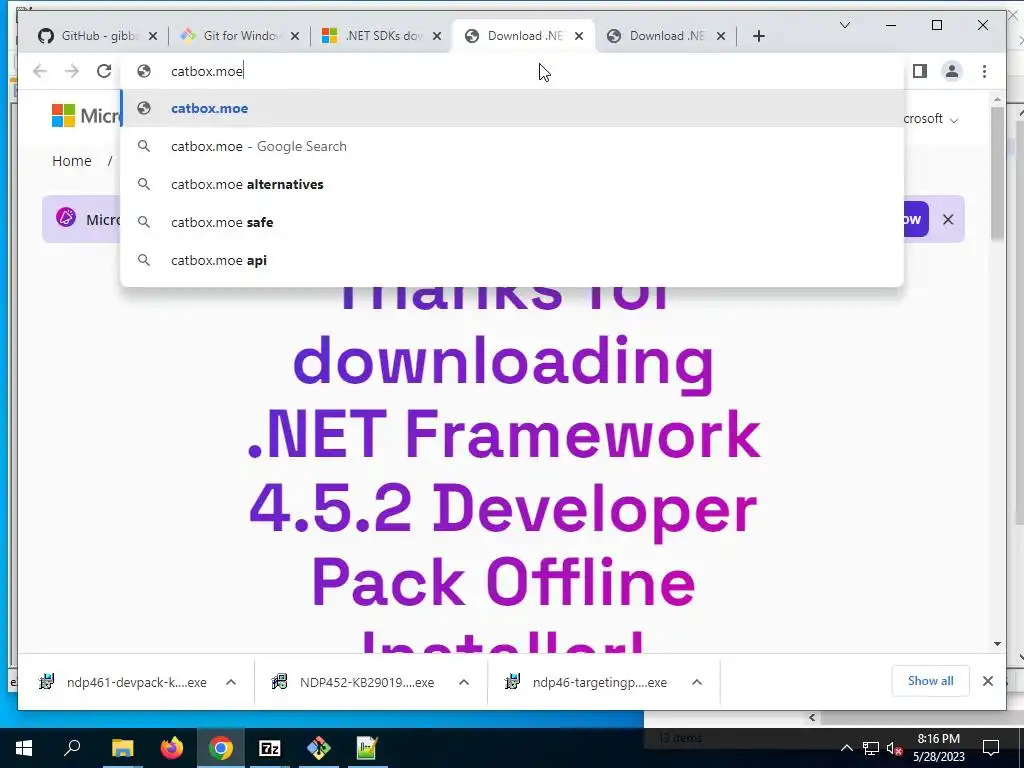Select the catbox.moe URL suggestion
The height and width of the screenshot is (768, 1024).
[x=512, y=108]
